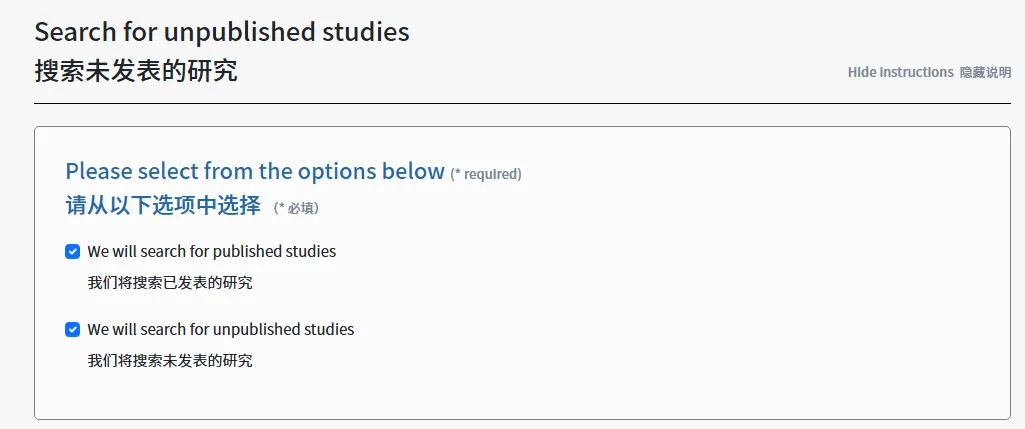Viewport: 1025px width, 429px height.
Task: Click the horizontal divider under the title
Action: 522,103
